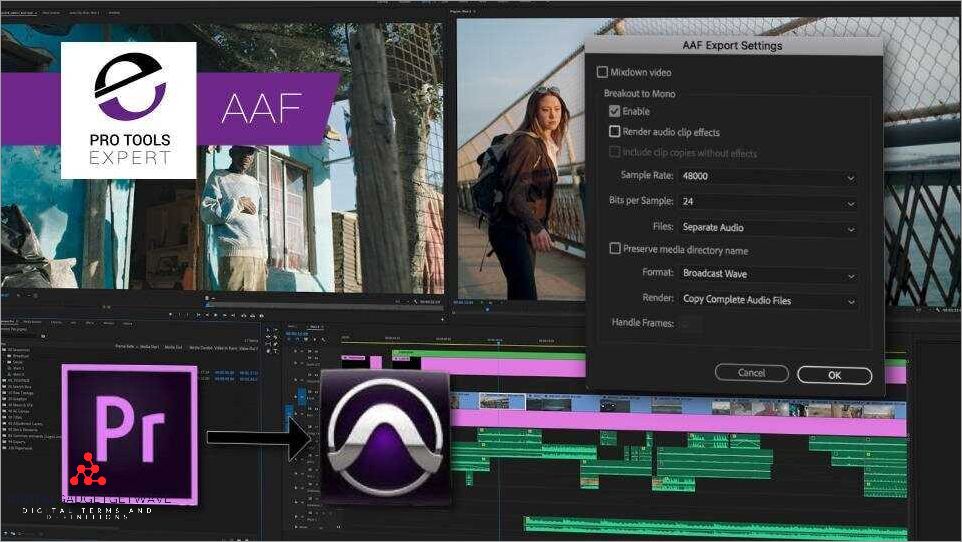
Task: Enable Render audio clip effects
Action: [x=615, y=132]
